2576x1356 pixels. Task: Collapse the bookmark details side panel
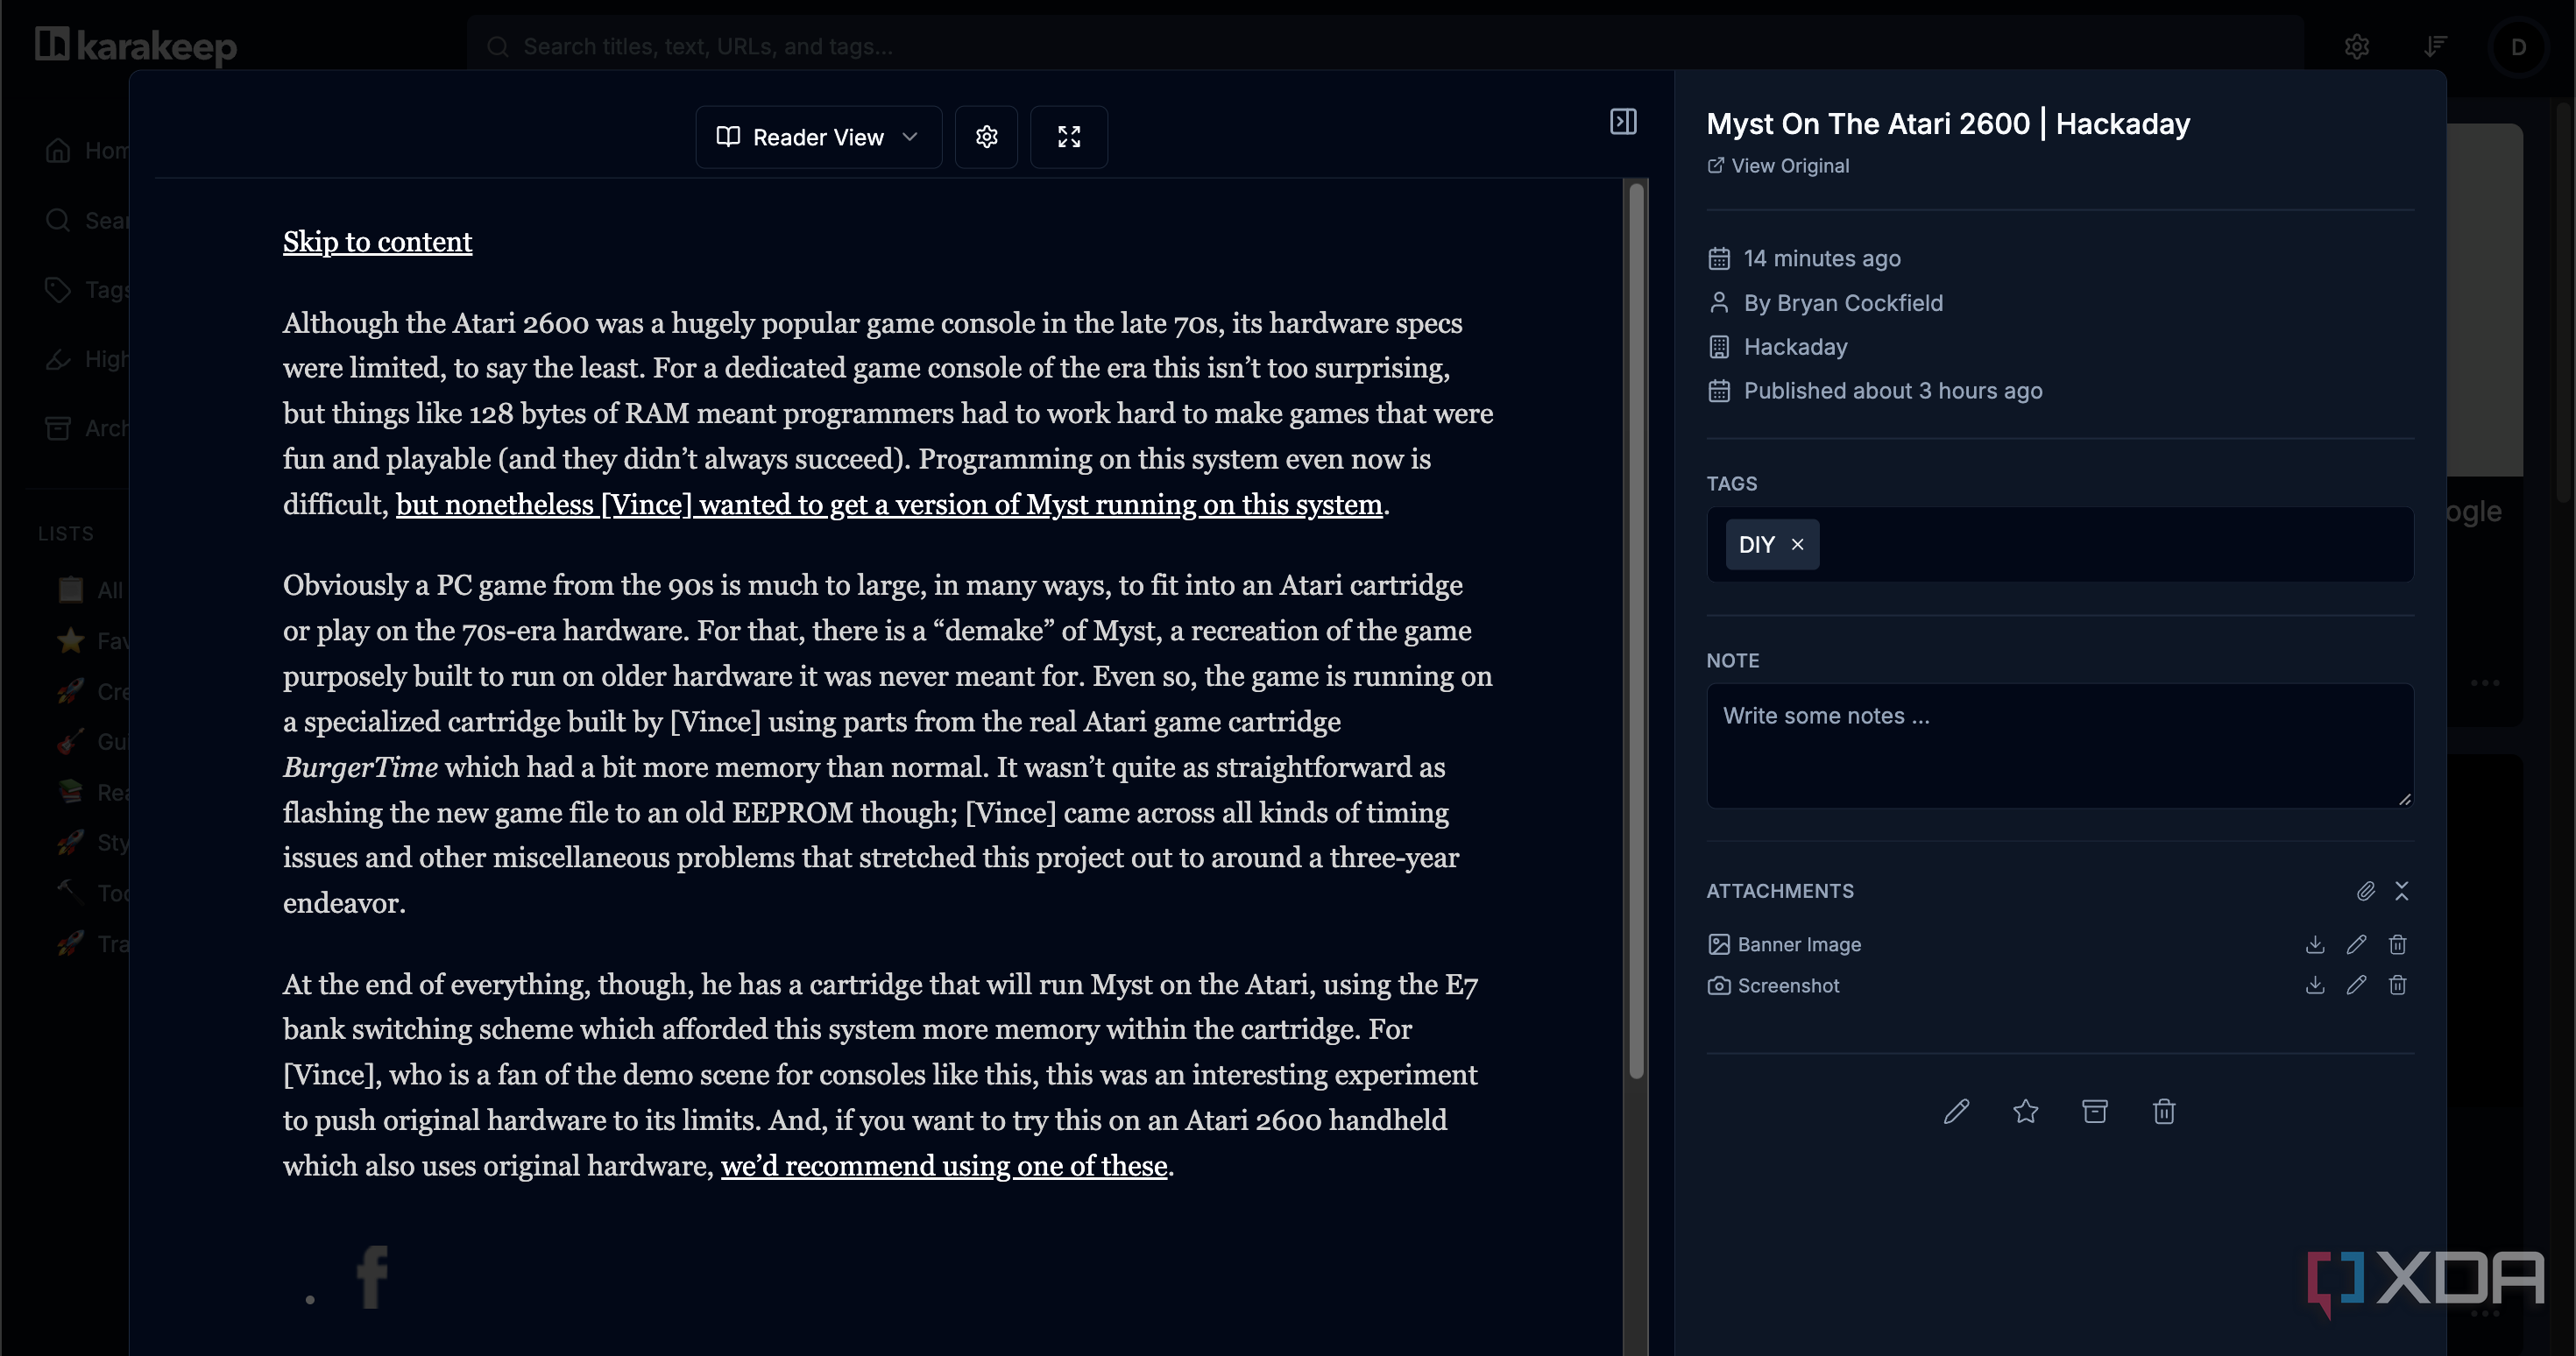(x=1623, y=122)
